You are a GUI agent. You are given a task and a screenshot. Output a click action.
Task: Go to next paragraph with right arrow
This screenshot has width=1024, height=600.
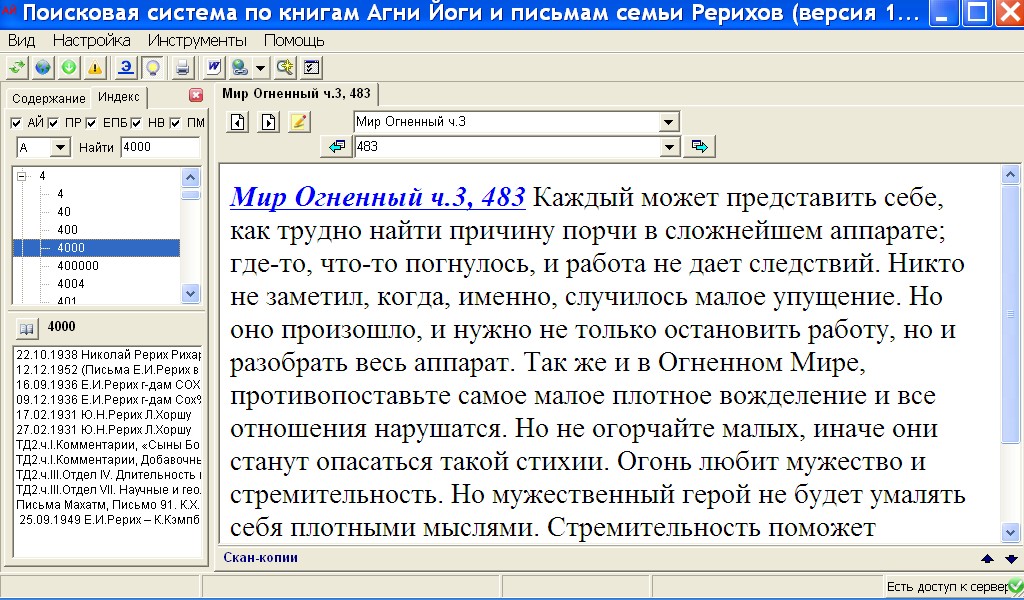click(x=700, y=147)
